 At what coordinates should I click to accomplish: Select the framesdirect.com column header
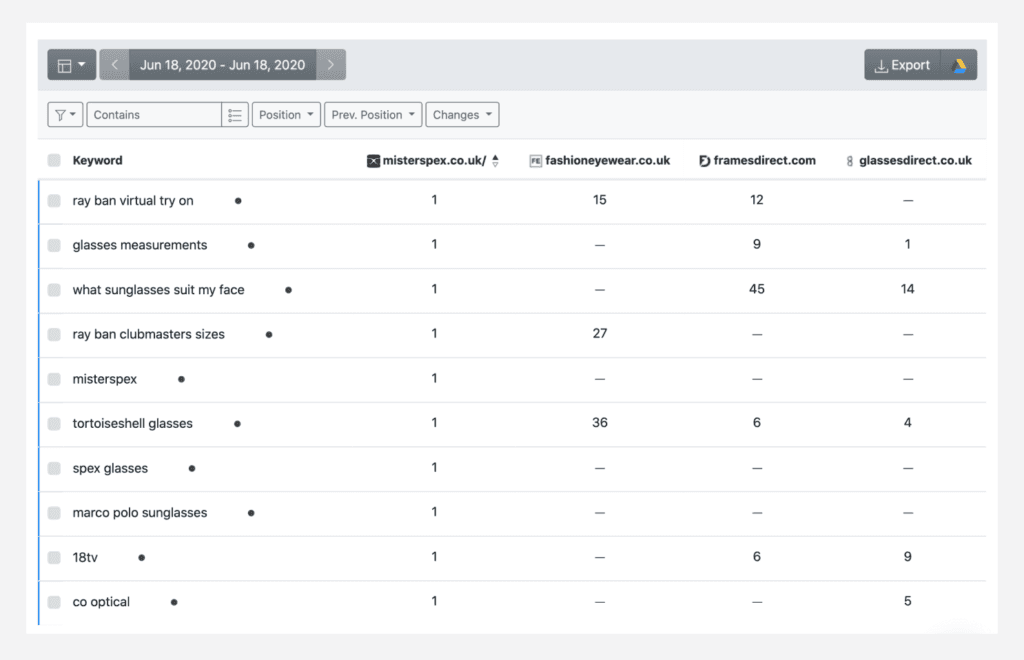[764, 161]
